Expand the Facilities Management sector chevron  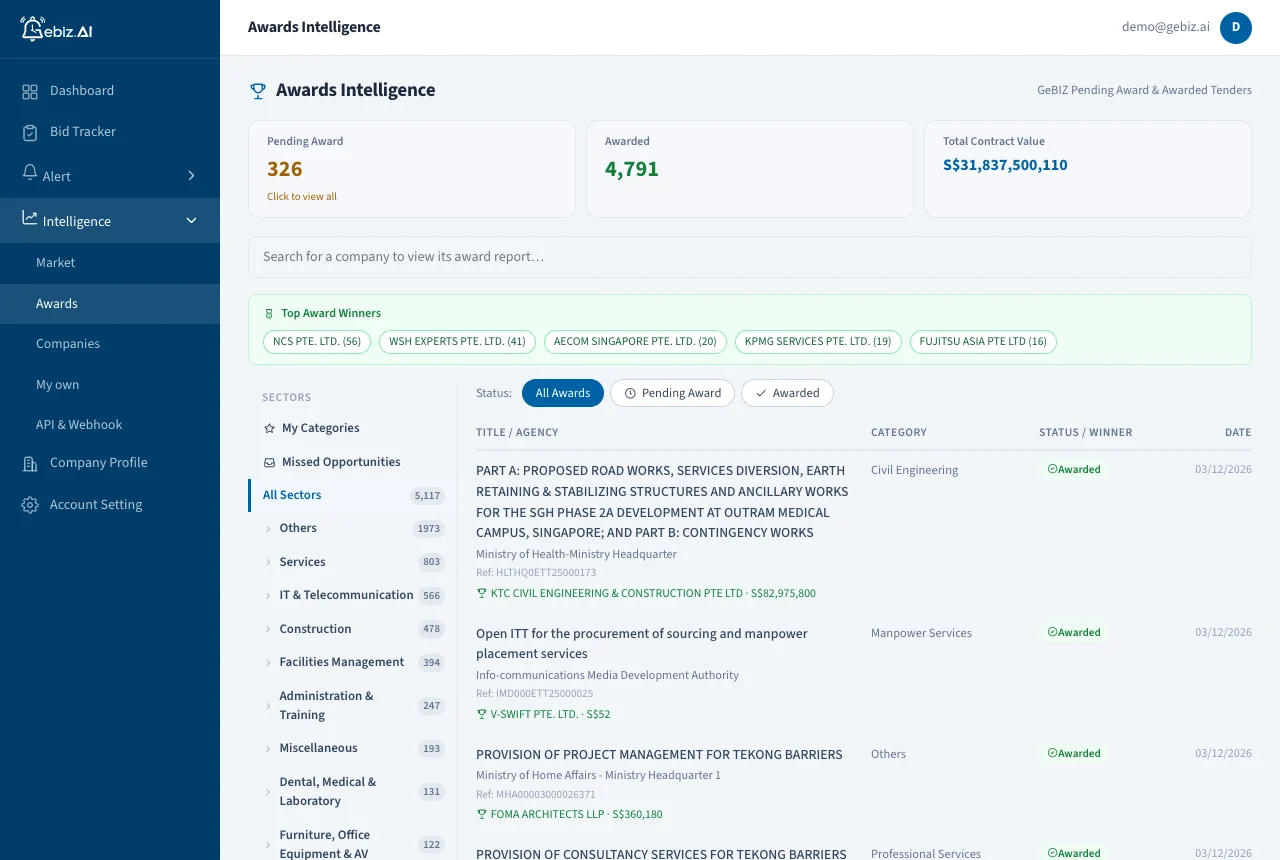pos(268,663)
